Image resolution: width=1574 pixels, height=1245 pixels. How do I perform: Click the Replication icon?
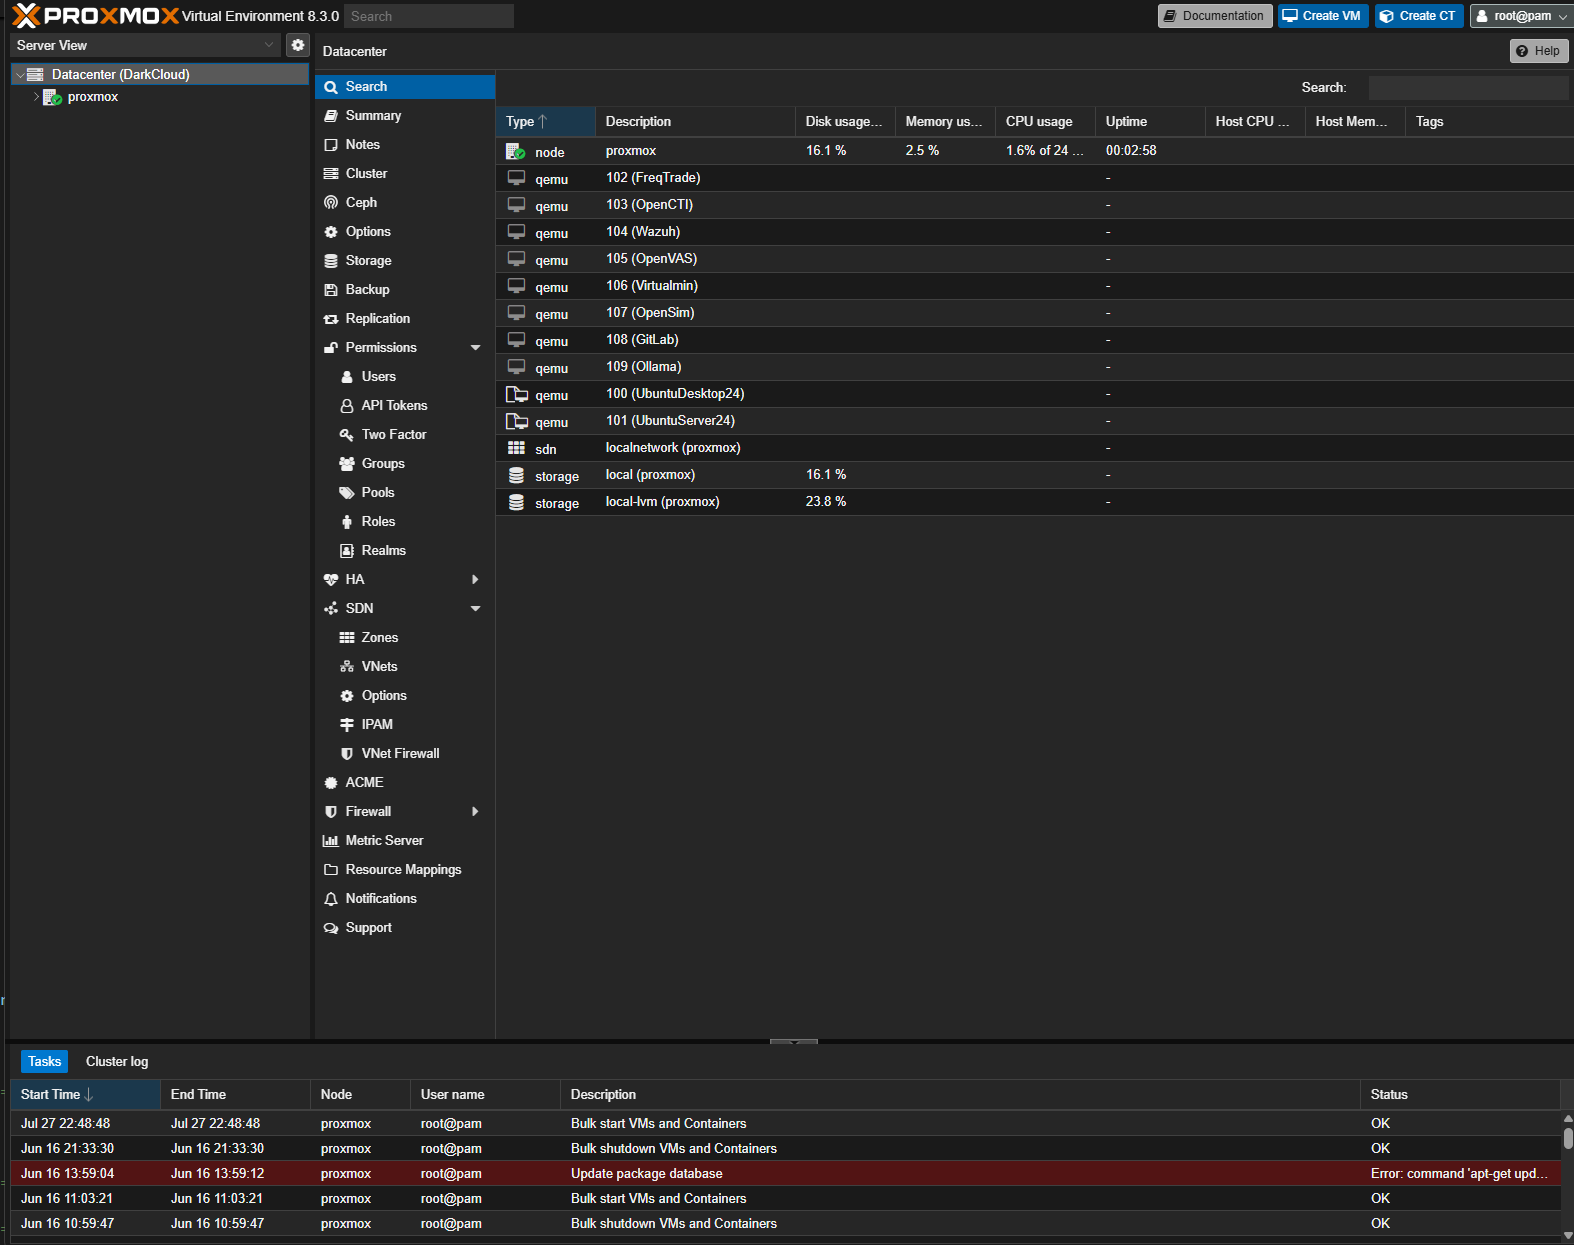[x=331, y=319]
